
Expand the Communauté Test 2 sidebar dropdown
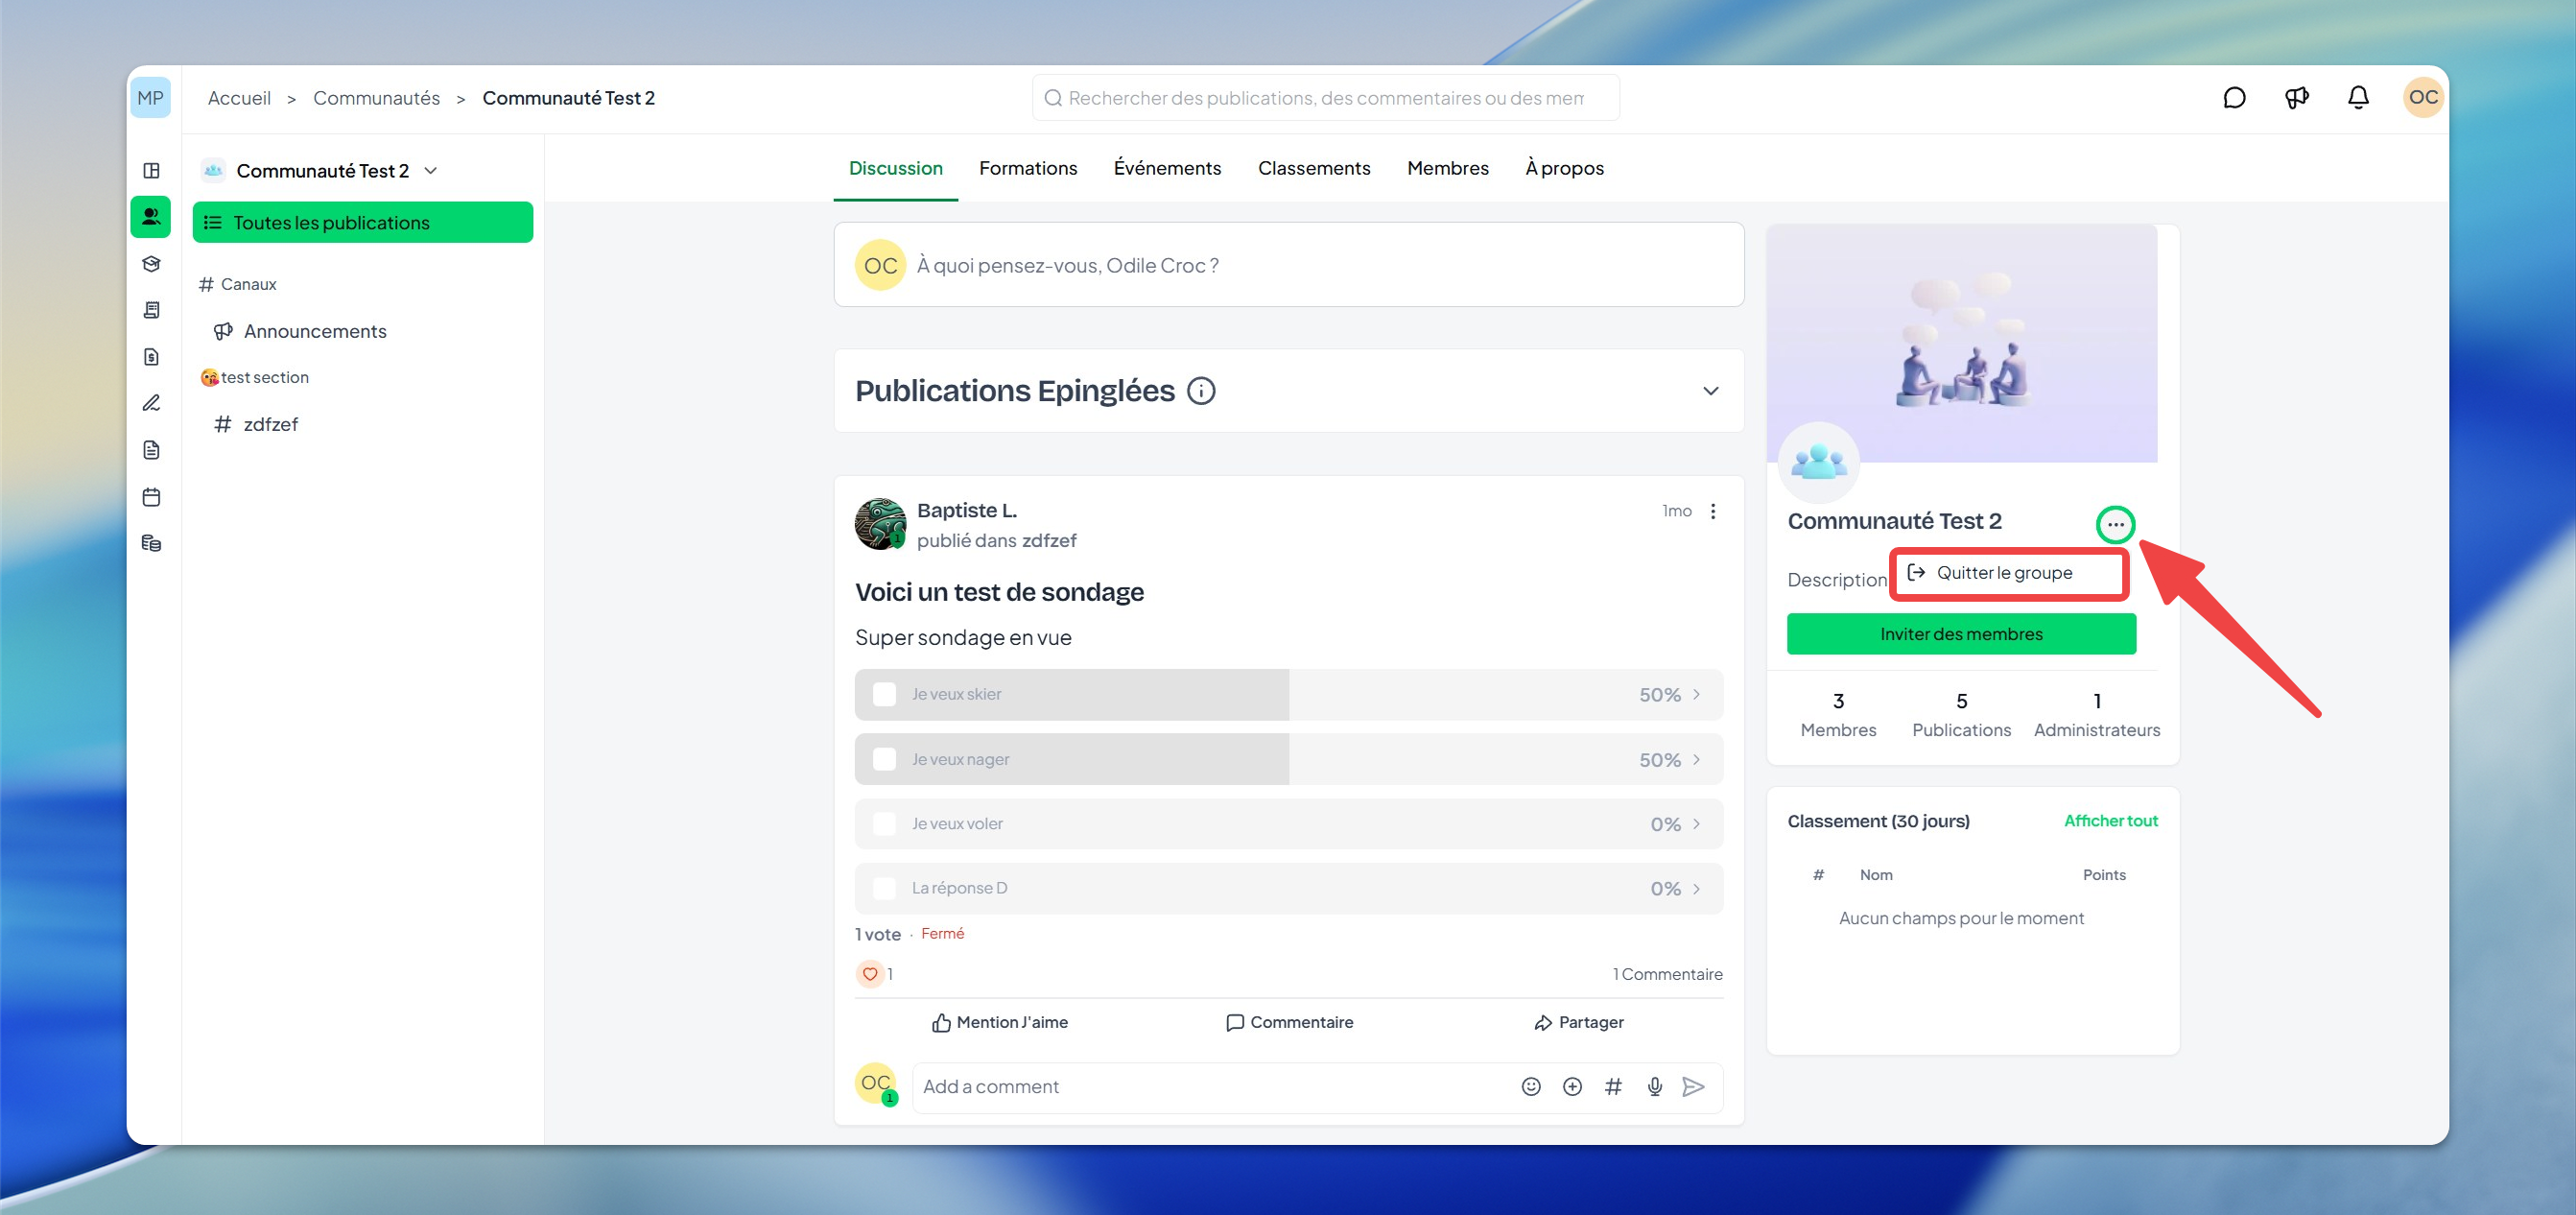point(431,171)
